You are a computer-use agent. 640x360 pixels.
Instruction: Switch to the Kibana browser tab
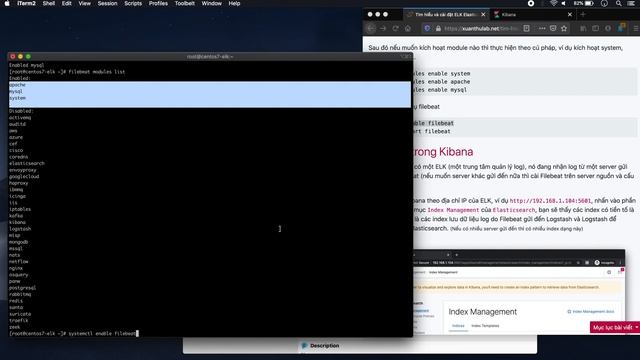tap(532, 14)
